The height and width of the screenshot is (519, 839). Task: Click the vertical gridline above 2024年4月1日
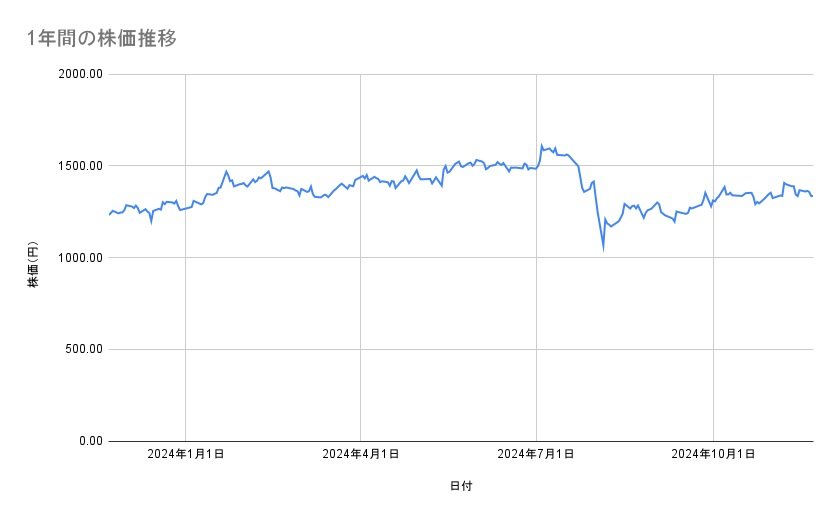(361, 300)
